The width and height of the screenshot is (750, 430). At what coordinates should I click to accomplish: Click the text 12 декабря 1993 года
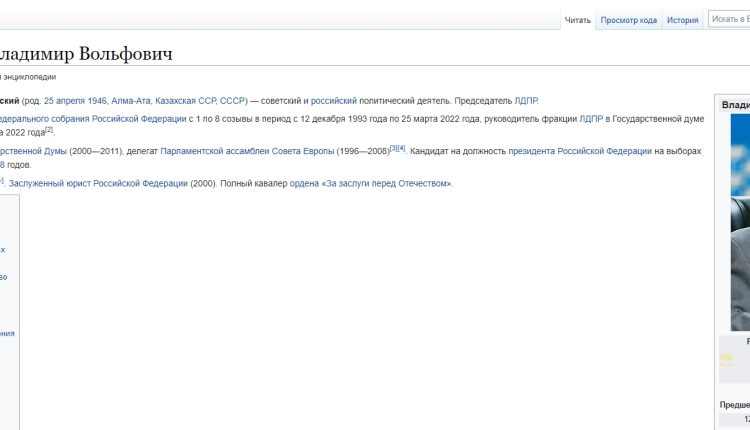pos(343,119)
